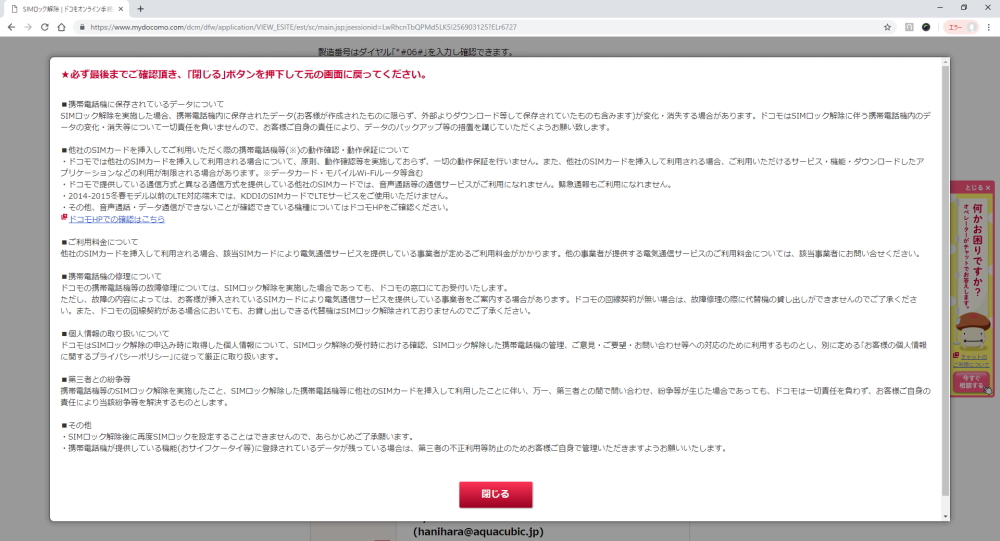
Task: Click the red 閉じる button in the dialog
Action: coord(496,494)
